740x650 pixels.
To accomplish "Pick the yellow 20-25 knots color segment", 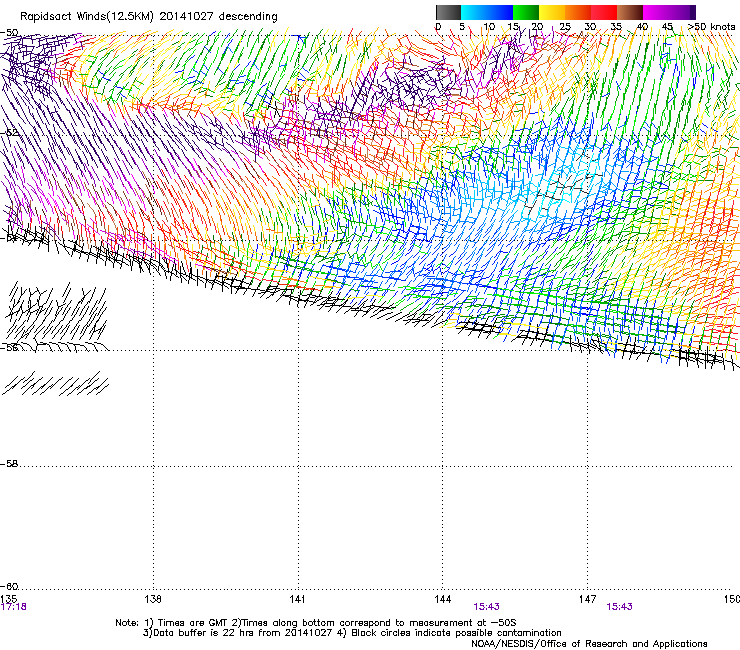I will (552, 12).
